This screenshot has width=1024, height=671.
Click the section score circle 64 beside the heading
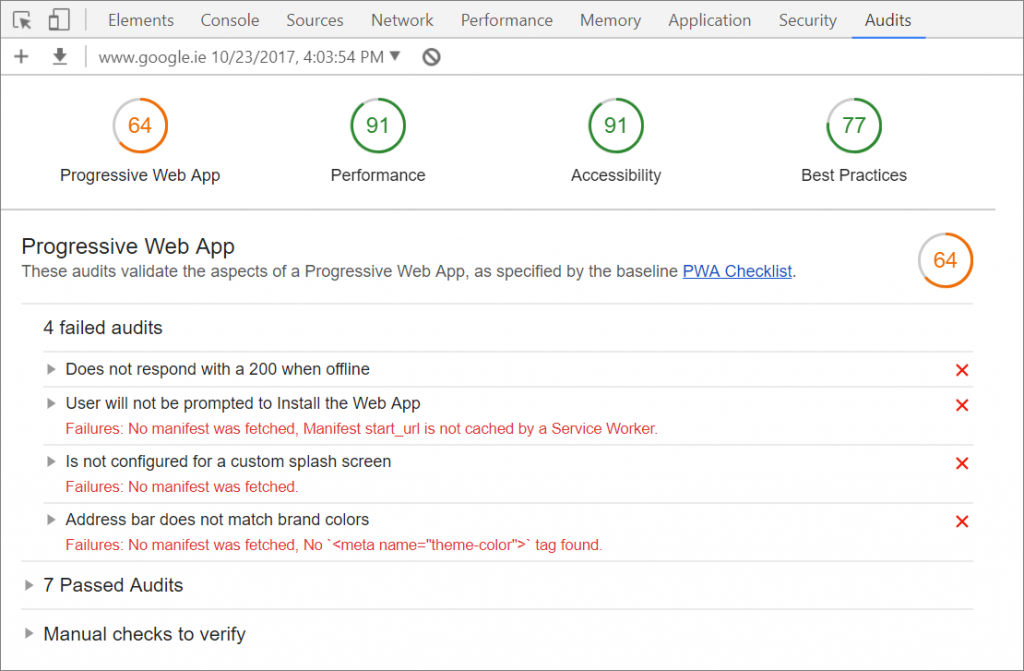(945, 260)
